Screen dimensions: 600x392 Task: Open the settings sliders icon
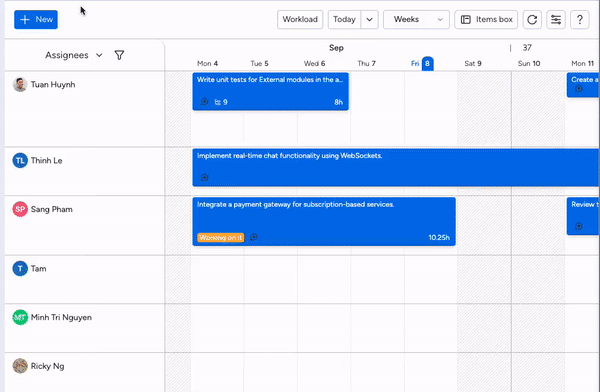tap(556, 20)
